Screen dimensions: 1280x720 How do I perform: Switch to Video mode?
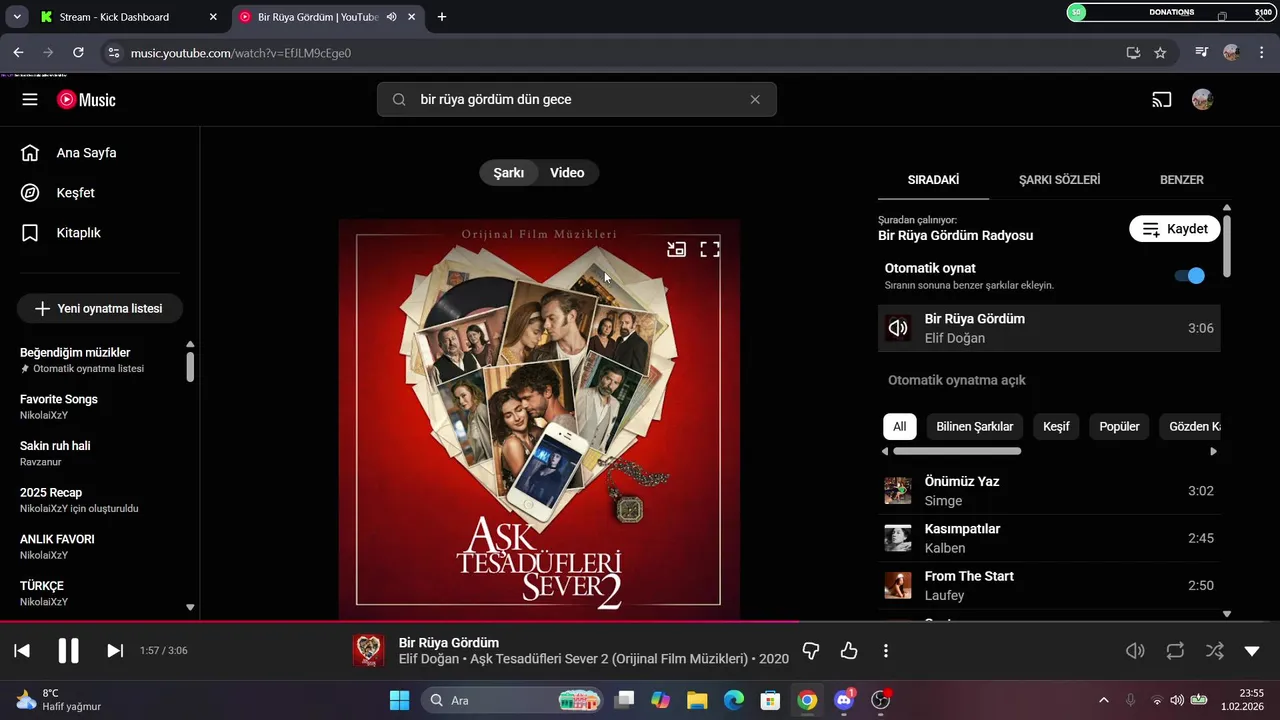(x=567, y=173)
